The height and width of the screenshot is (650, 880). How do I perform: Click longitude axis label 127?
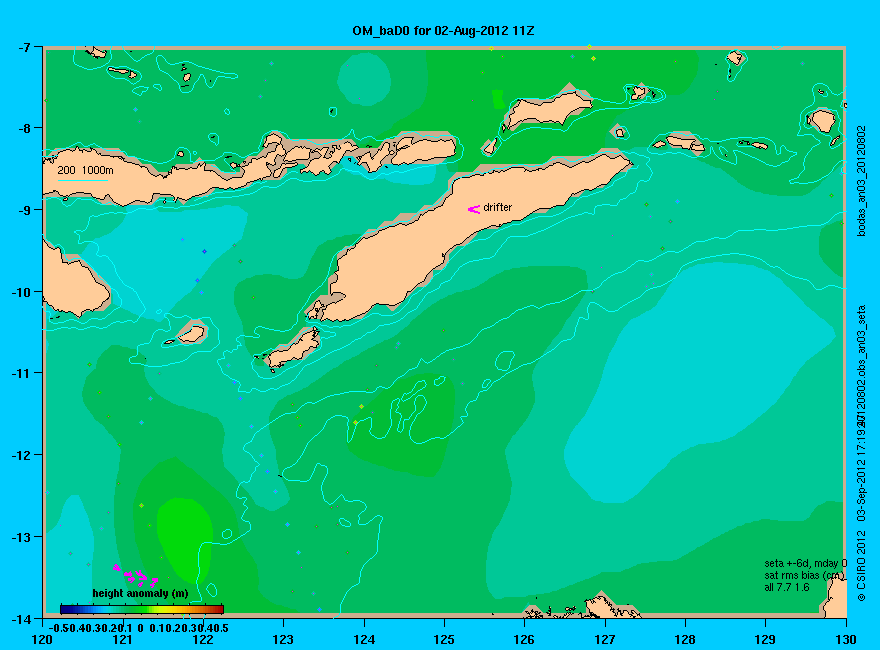point(604,639)
